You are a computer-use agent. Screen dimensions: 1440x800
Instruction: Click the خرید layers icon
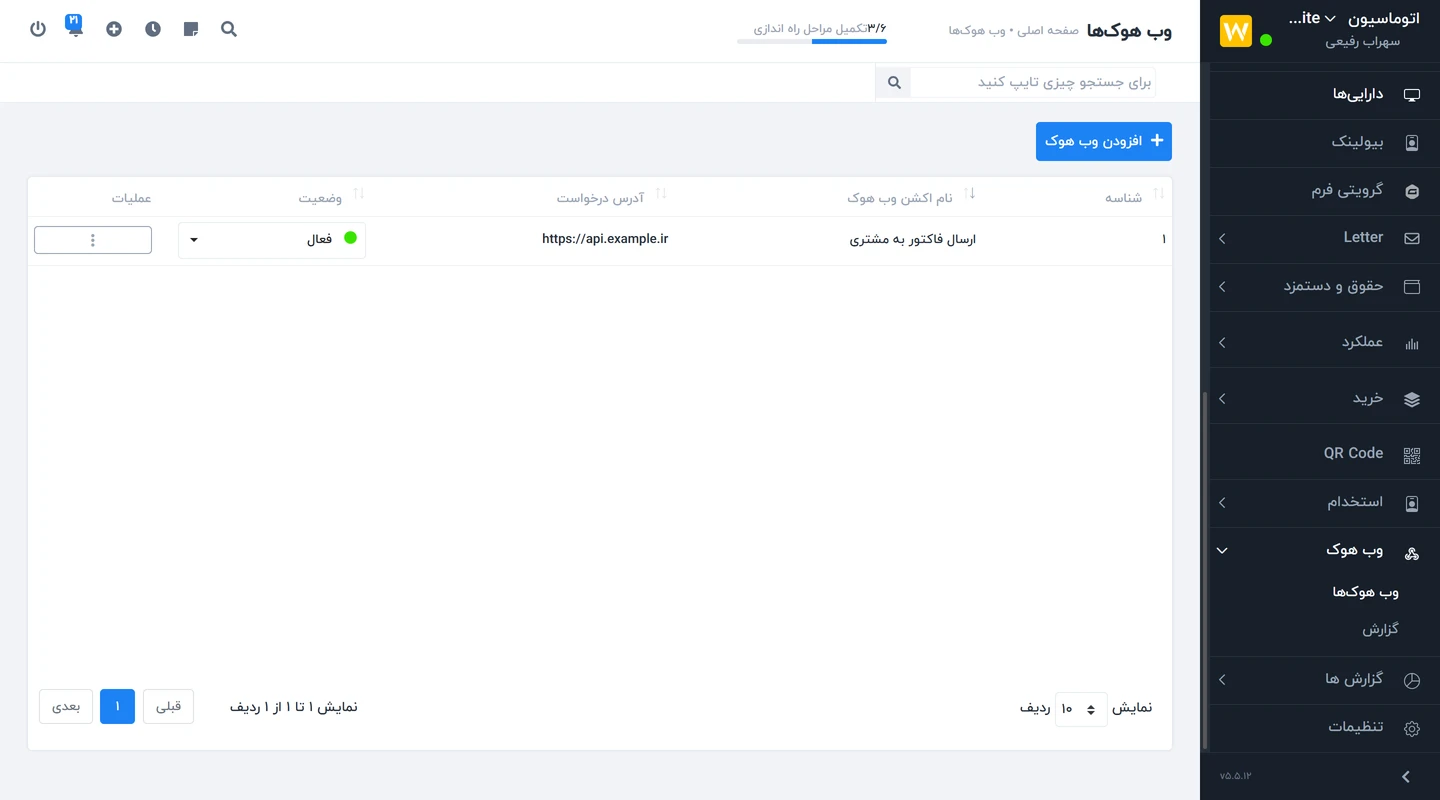1412,399
